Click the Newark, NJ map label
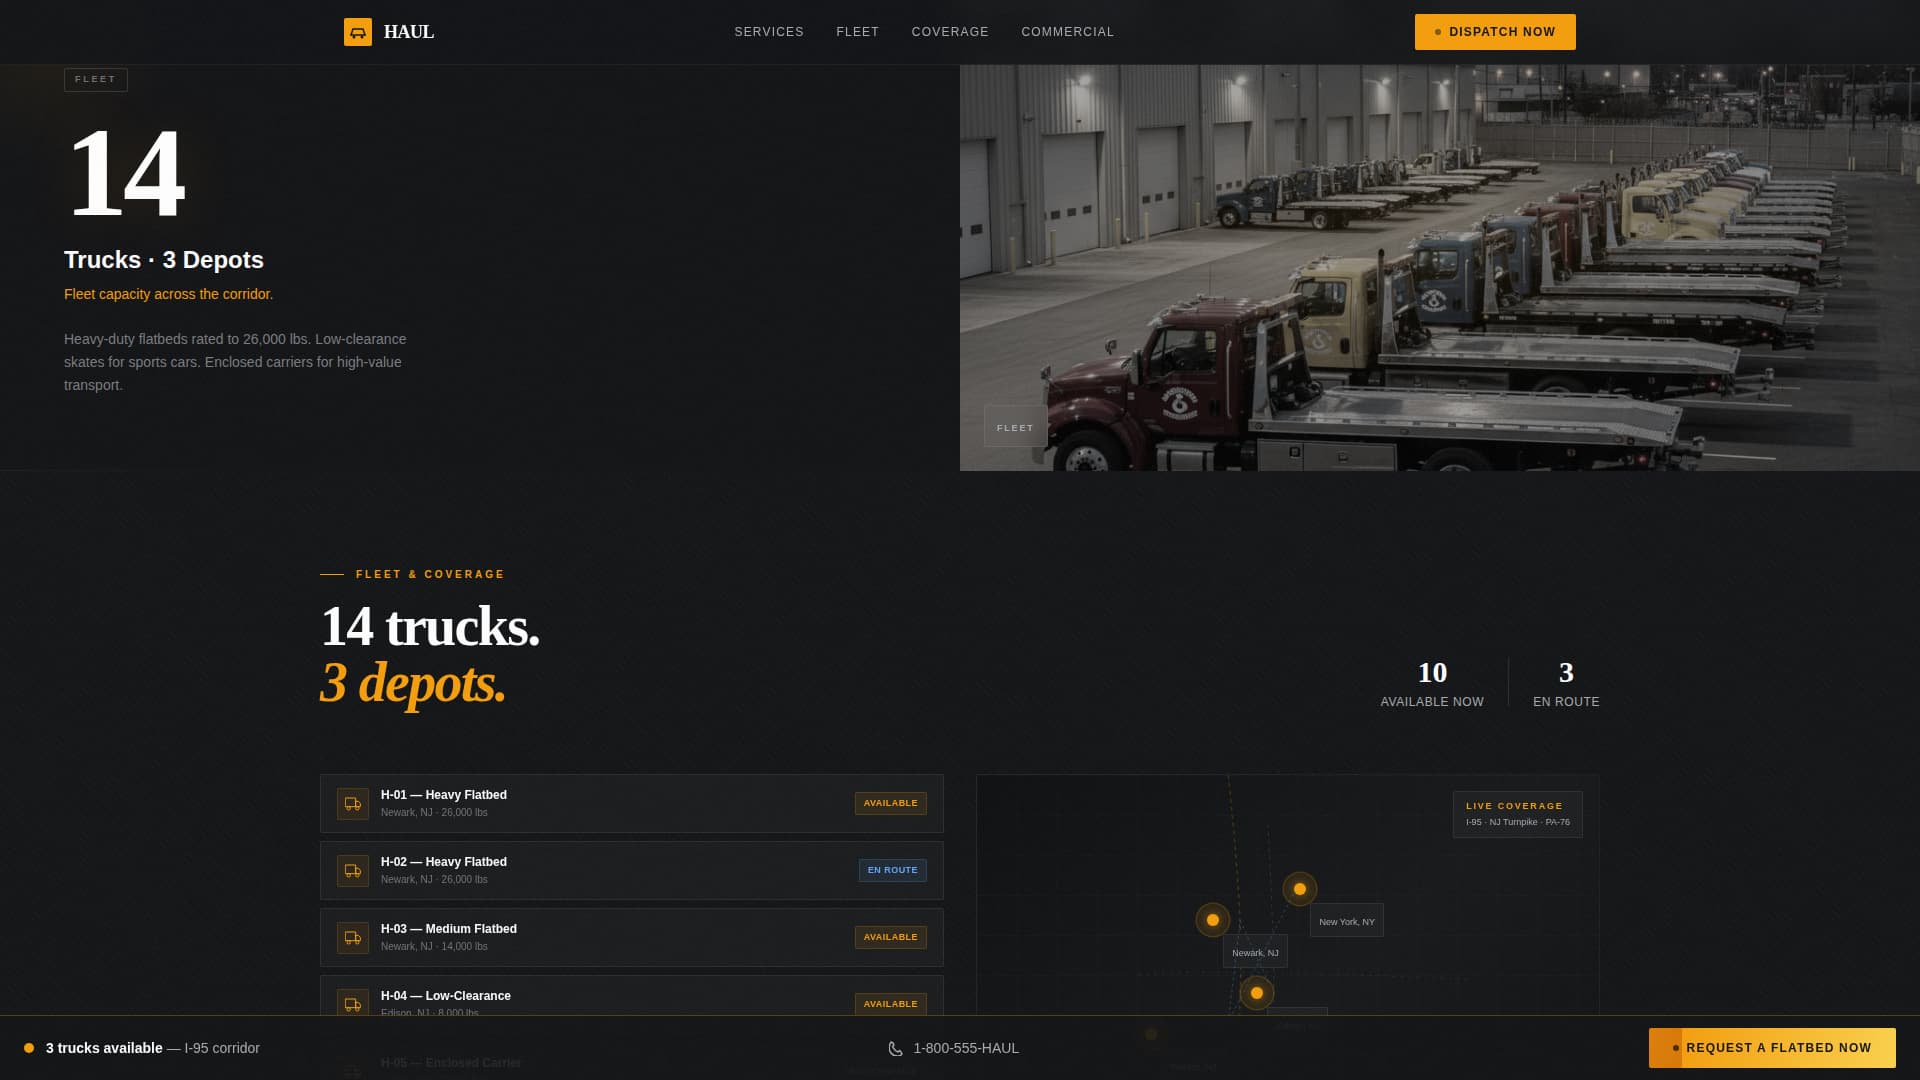Image resolution: width=1920 pixels, height=1080 pixels. tap(1255, 952)
